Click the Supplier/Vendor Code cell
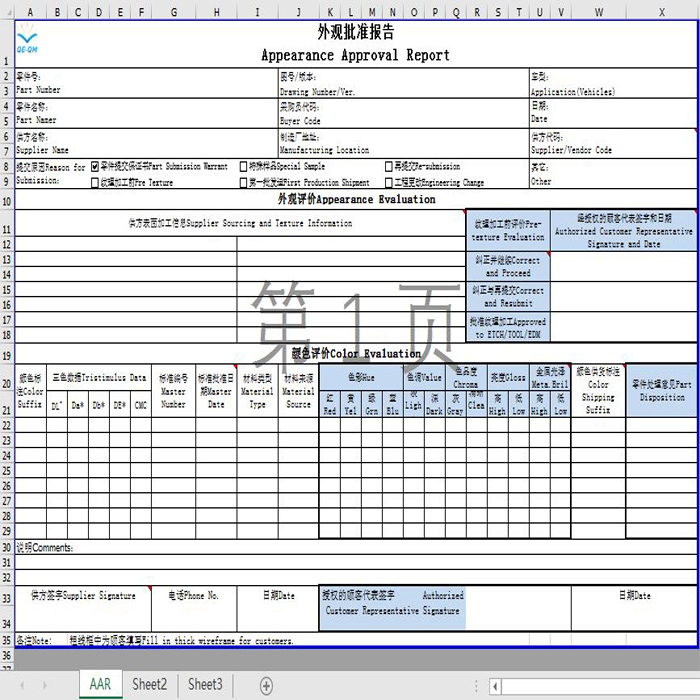Image resolution: width=700 pixels, height=700 pixels. pos(613,143)
